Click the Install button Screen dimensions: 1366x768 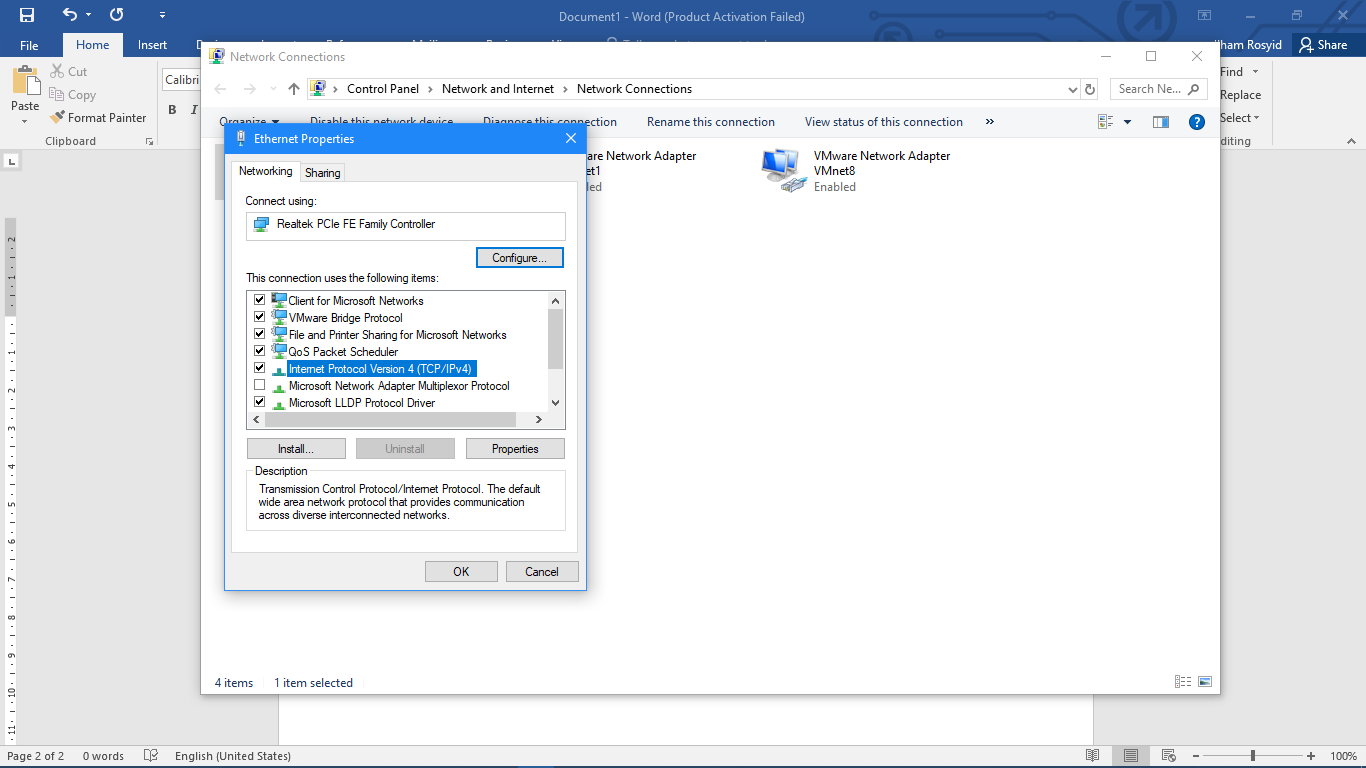click(296, 449)
